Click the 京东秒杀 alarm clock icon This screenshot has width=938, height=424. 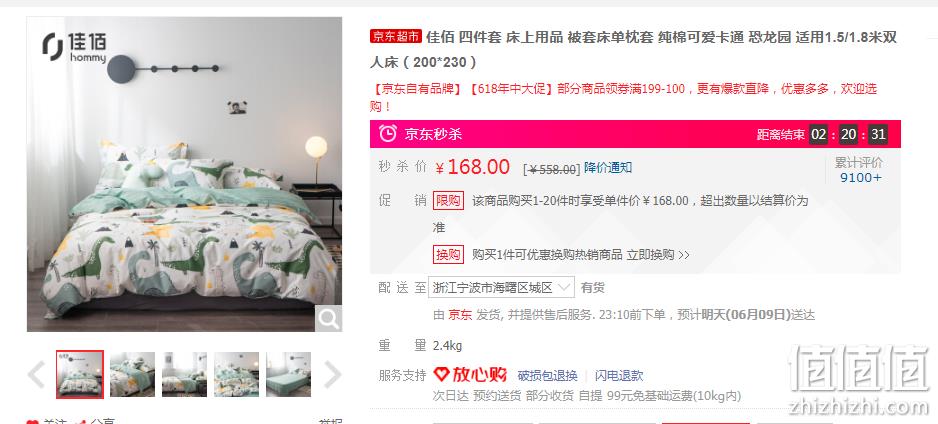coord(388,133)
